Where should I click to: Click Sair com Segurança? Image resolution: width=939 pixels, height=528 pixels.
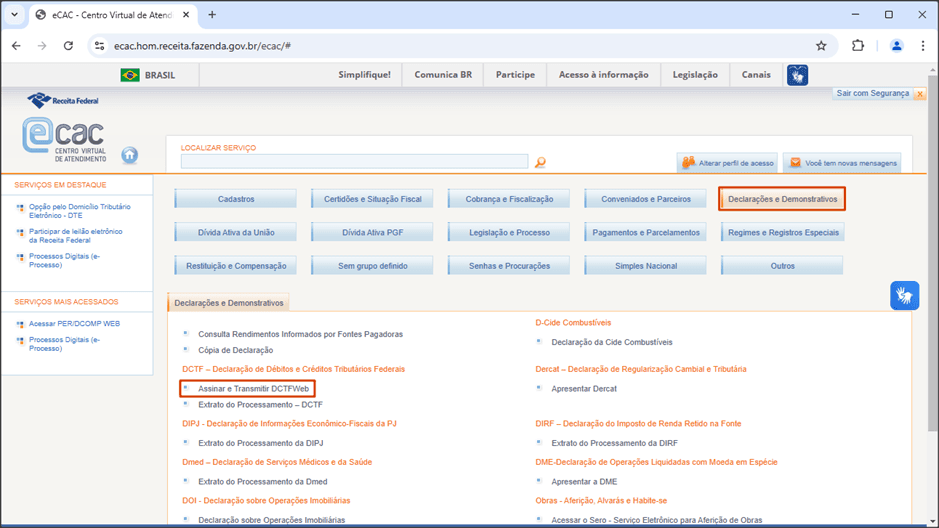coord(873,93)
